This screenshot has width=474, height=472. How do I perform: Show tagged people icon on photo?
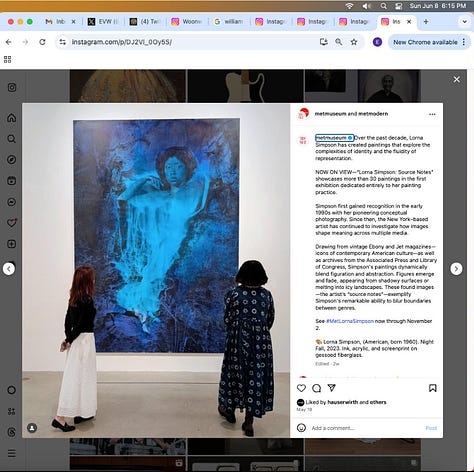(x=32, y=428)
